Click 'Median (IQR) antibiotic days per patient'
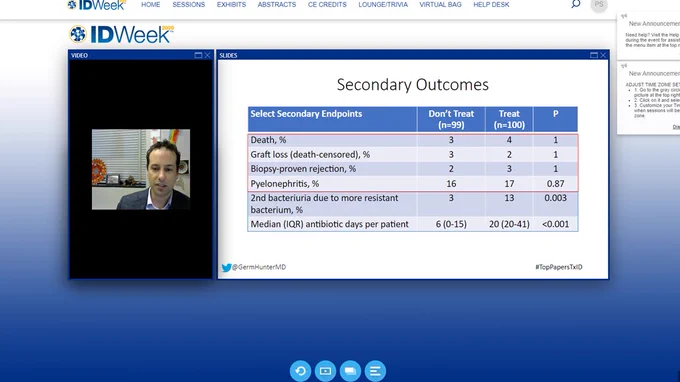This screenshot has height=382, width=680. (x=330, y=224)
